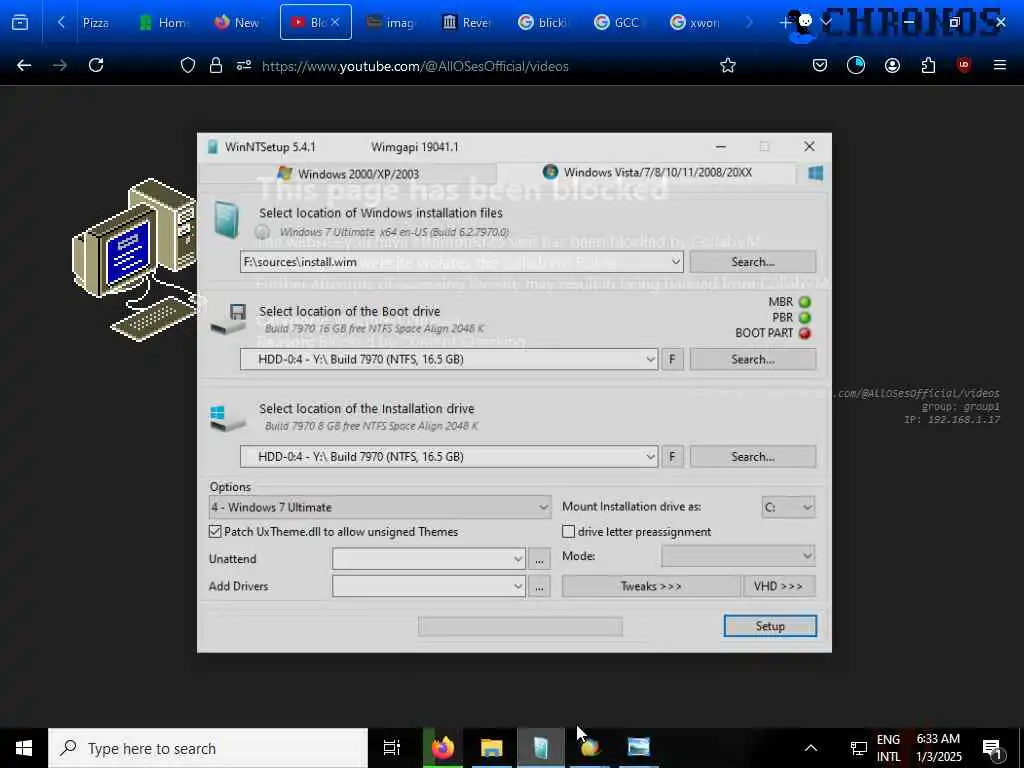Click the browser URL address field
Screen dimensions: 1024x768
pos(415,66)
